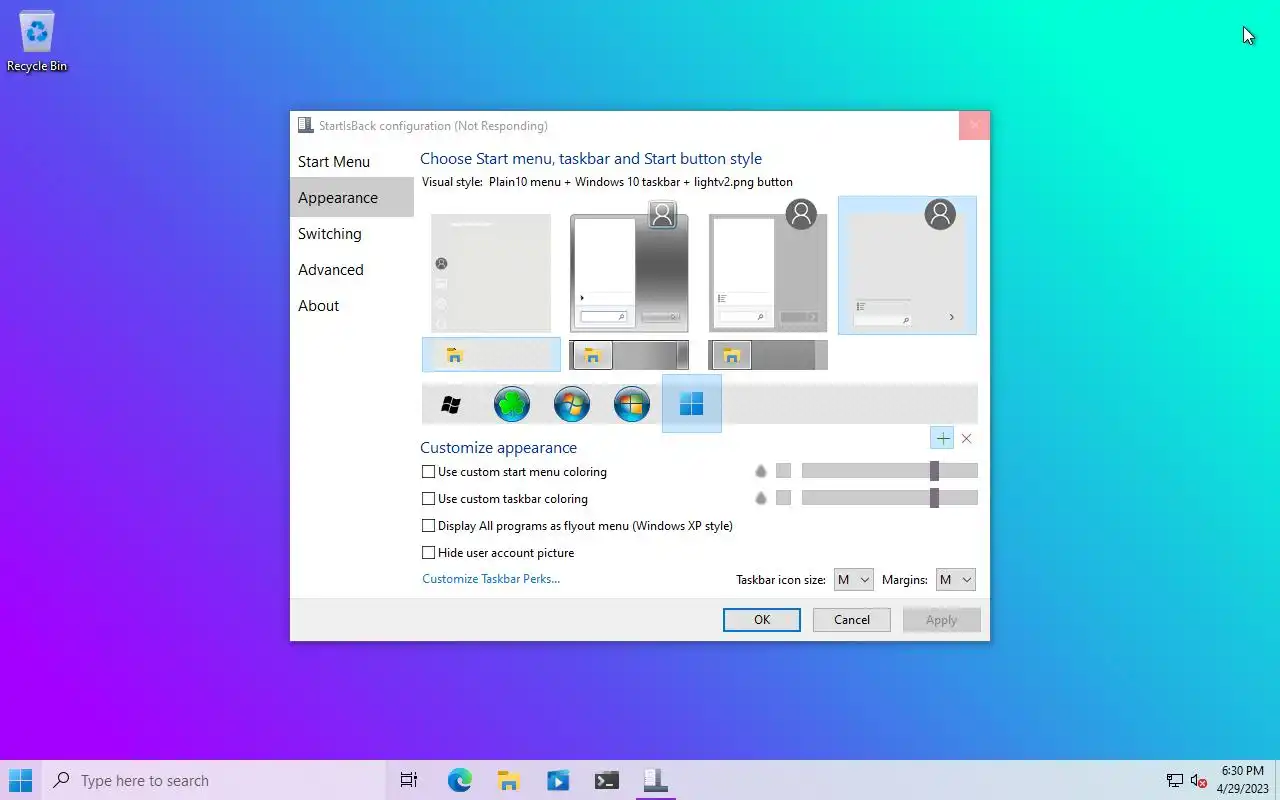The image size is (1280, 800).
Task: Close the StartIsBack configuration window
Action: [974, 126]
